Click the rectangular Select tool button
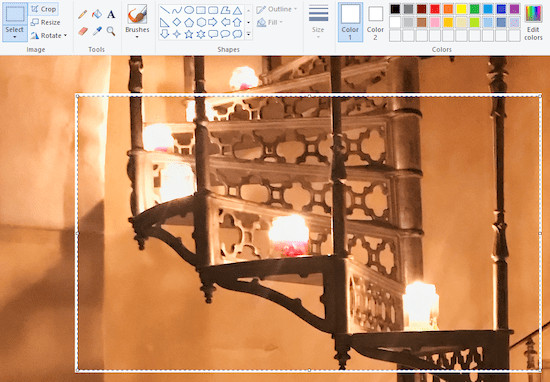The image size is (550, 382). [15, 14]
